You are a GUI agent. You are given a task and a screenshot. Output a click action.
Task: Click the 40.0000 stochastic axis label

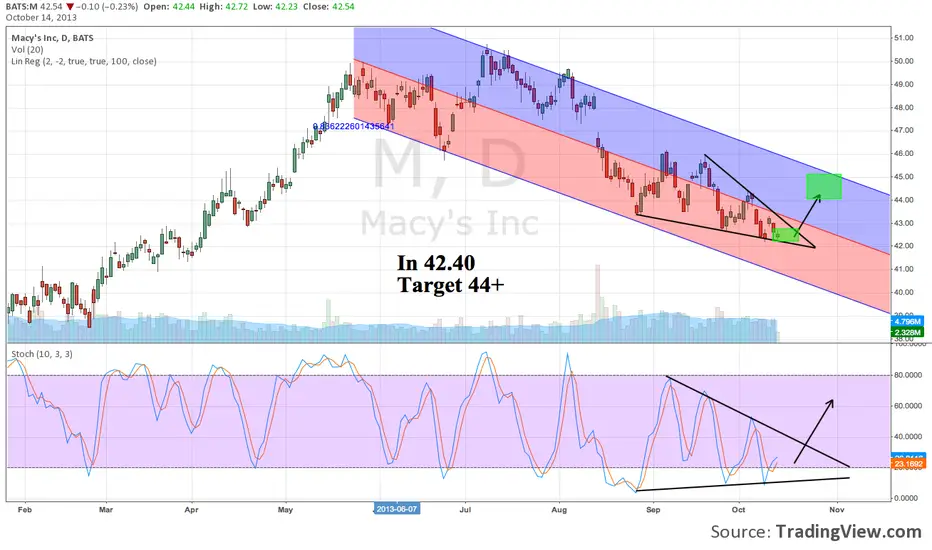[908, 436]
